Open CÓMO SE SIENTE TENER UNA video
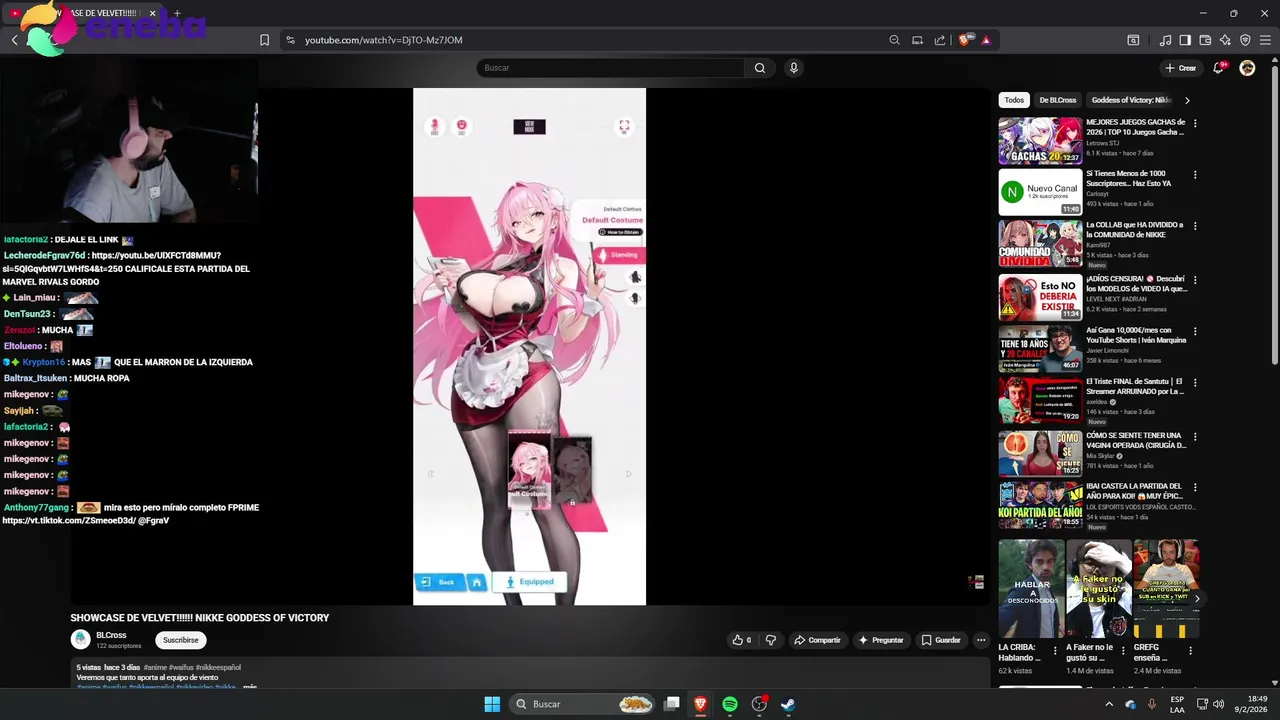 pos(1136,441)
